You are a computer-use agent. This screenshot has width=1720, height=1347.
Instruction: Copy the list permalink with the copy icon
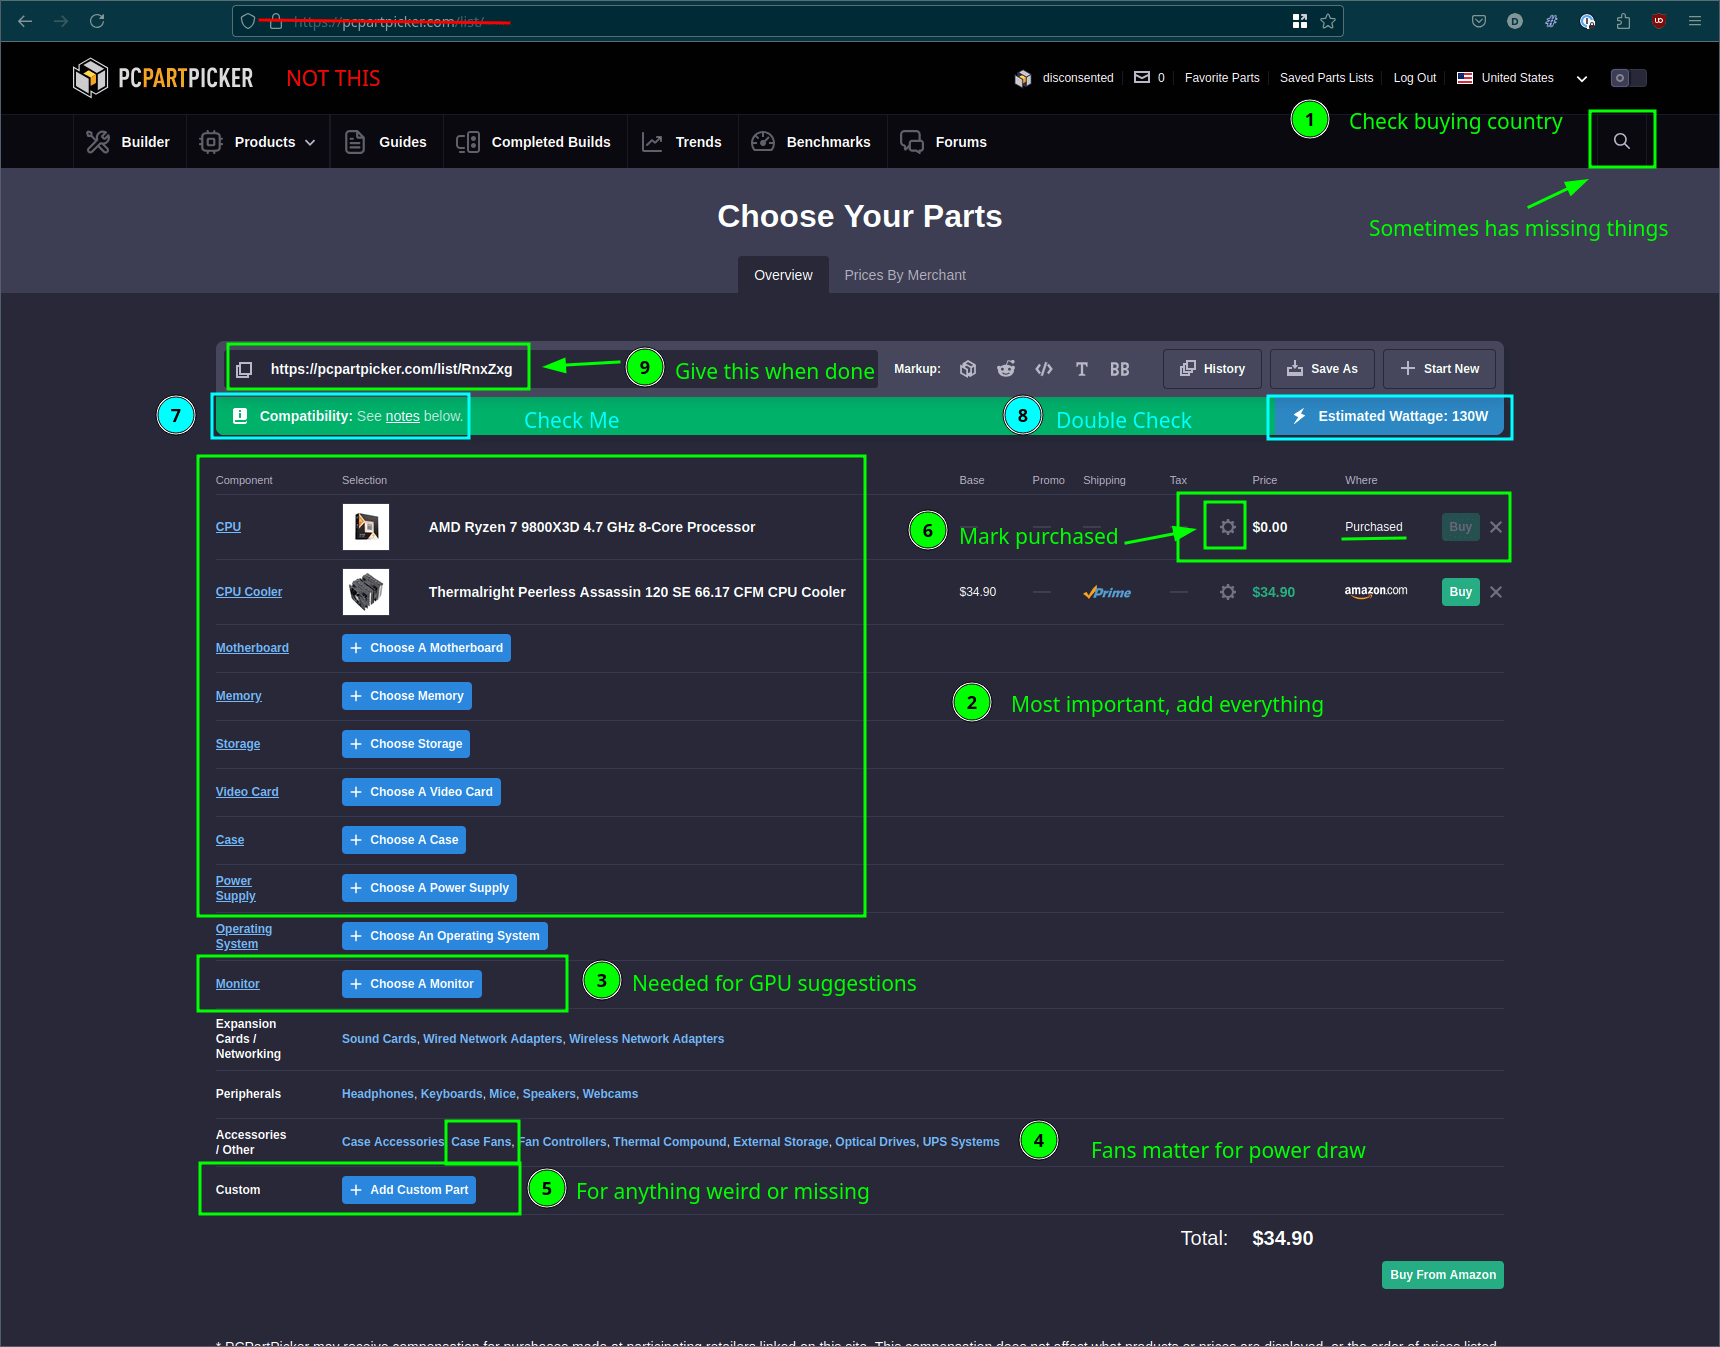(x=244, y=369)
